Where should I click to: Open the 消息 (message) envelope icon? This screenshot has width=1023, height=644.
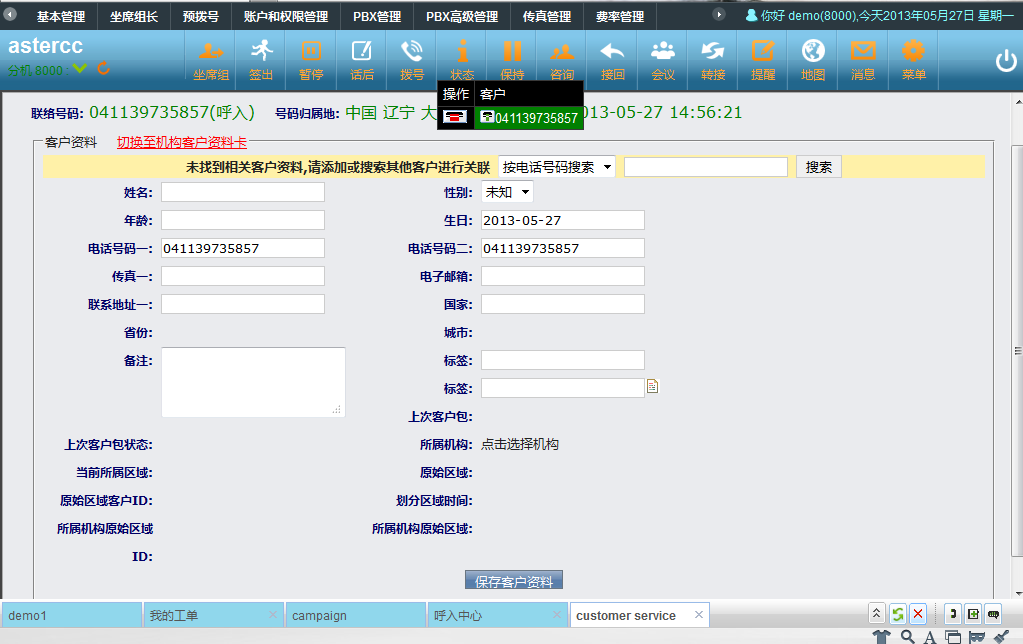pyautogui.click(x=862, y=59)
